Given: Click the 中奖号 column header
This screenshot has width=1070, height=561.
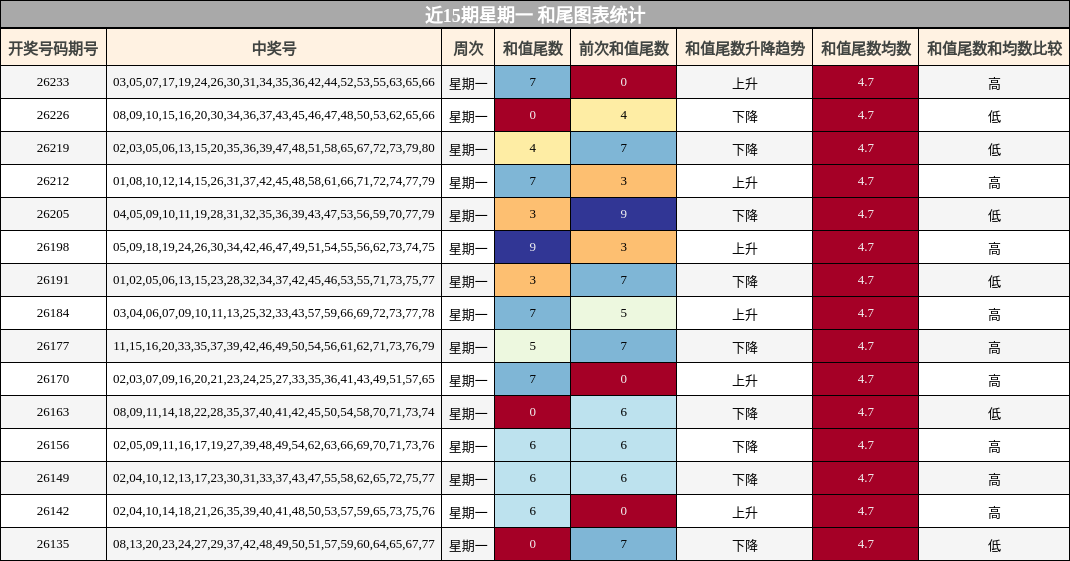Looking at the screenshot, I should 274,48.
